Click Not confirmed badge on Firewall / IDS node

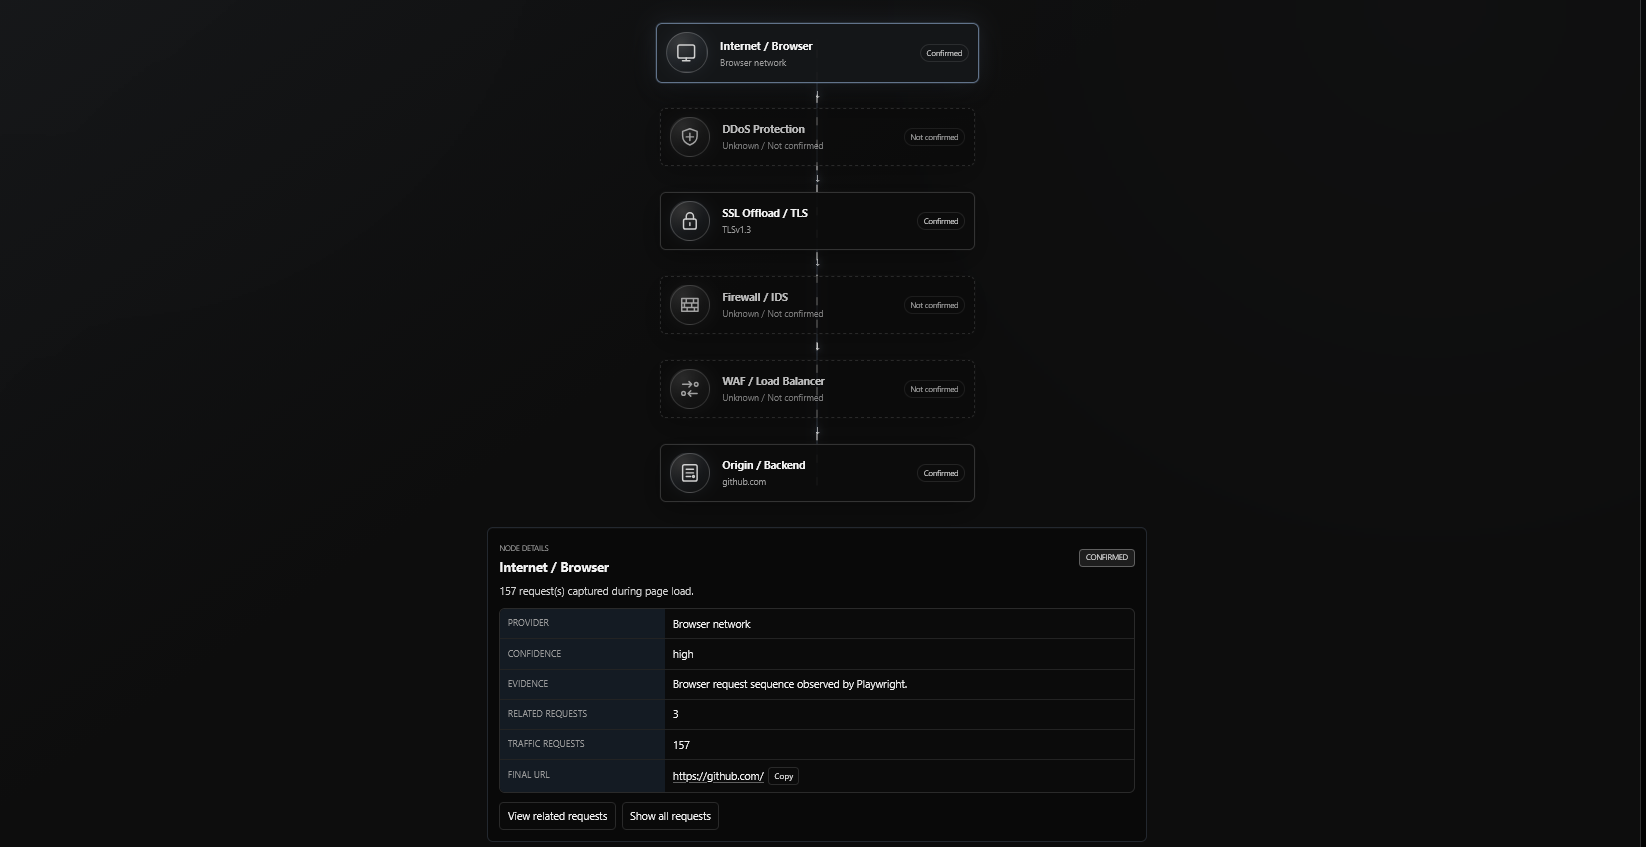click(934, 305)
